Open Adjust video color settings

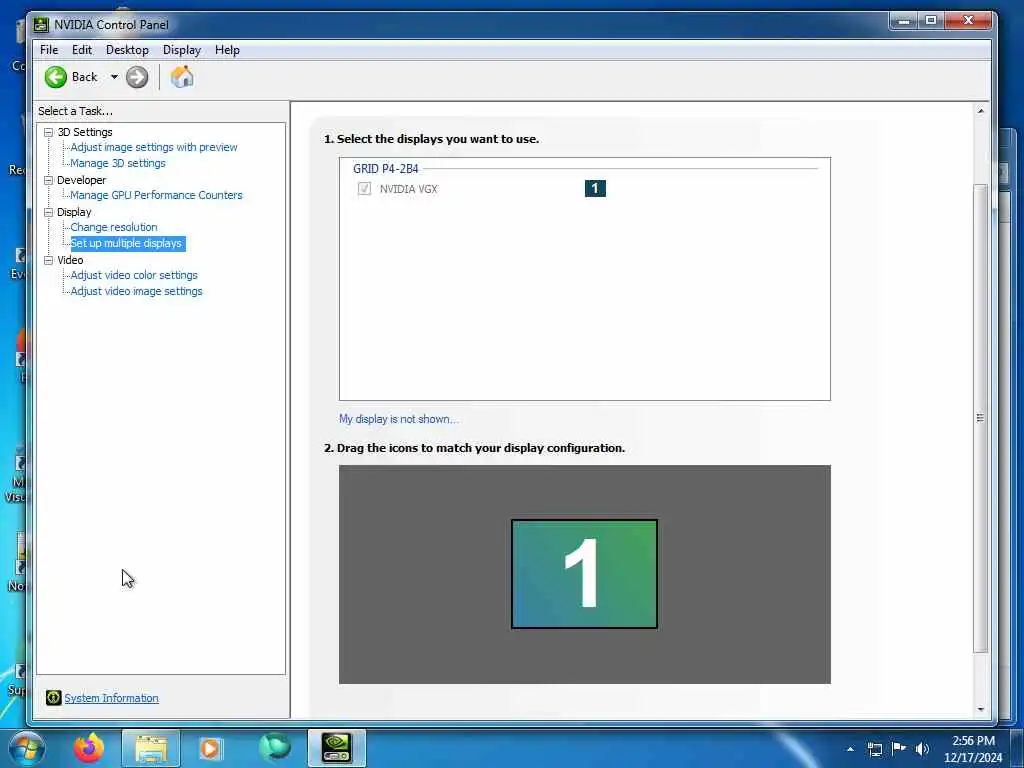(x=134, y=276)
